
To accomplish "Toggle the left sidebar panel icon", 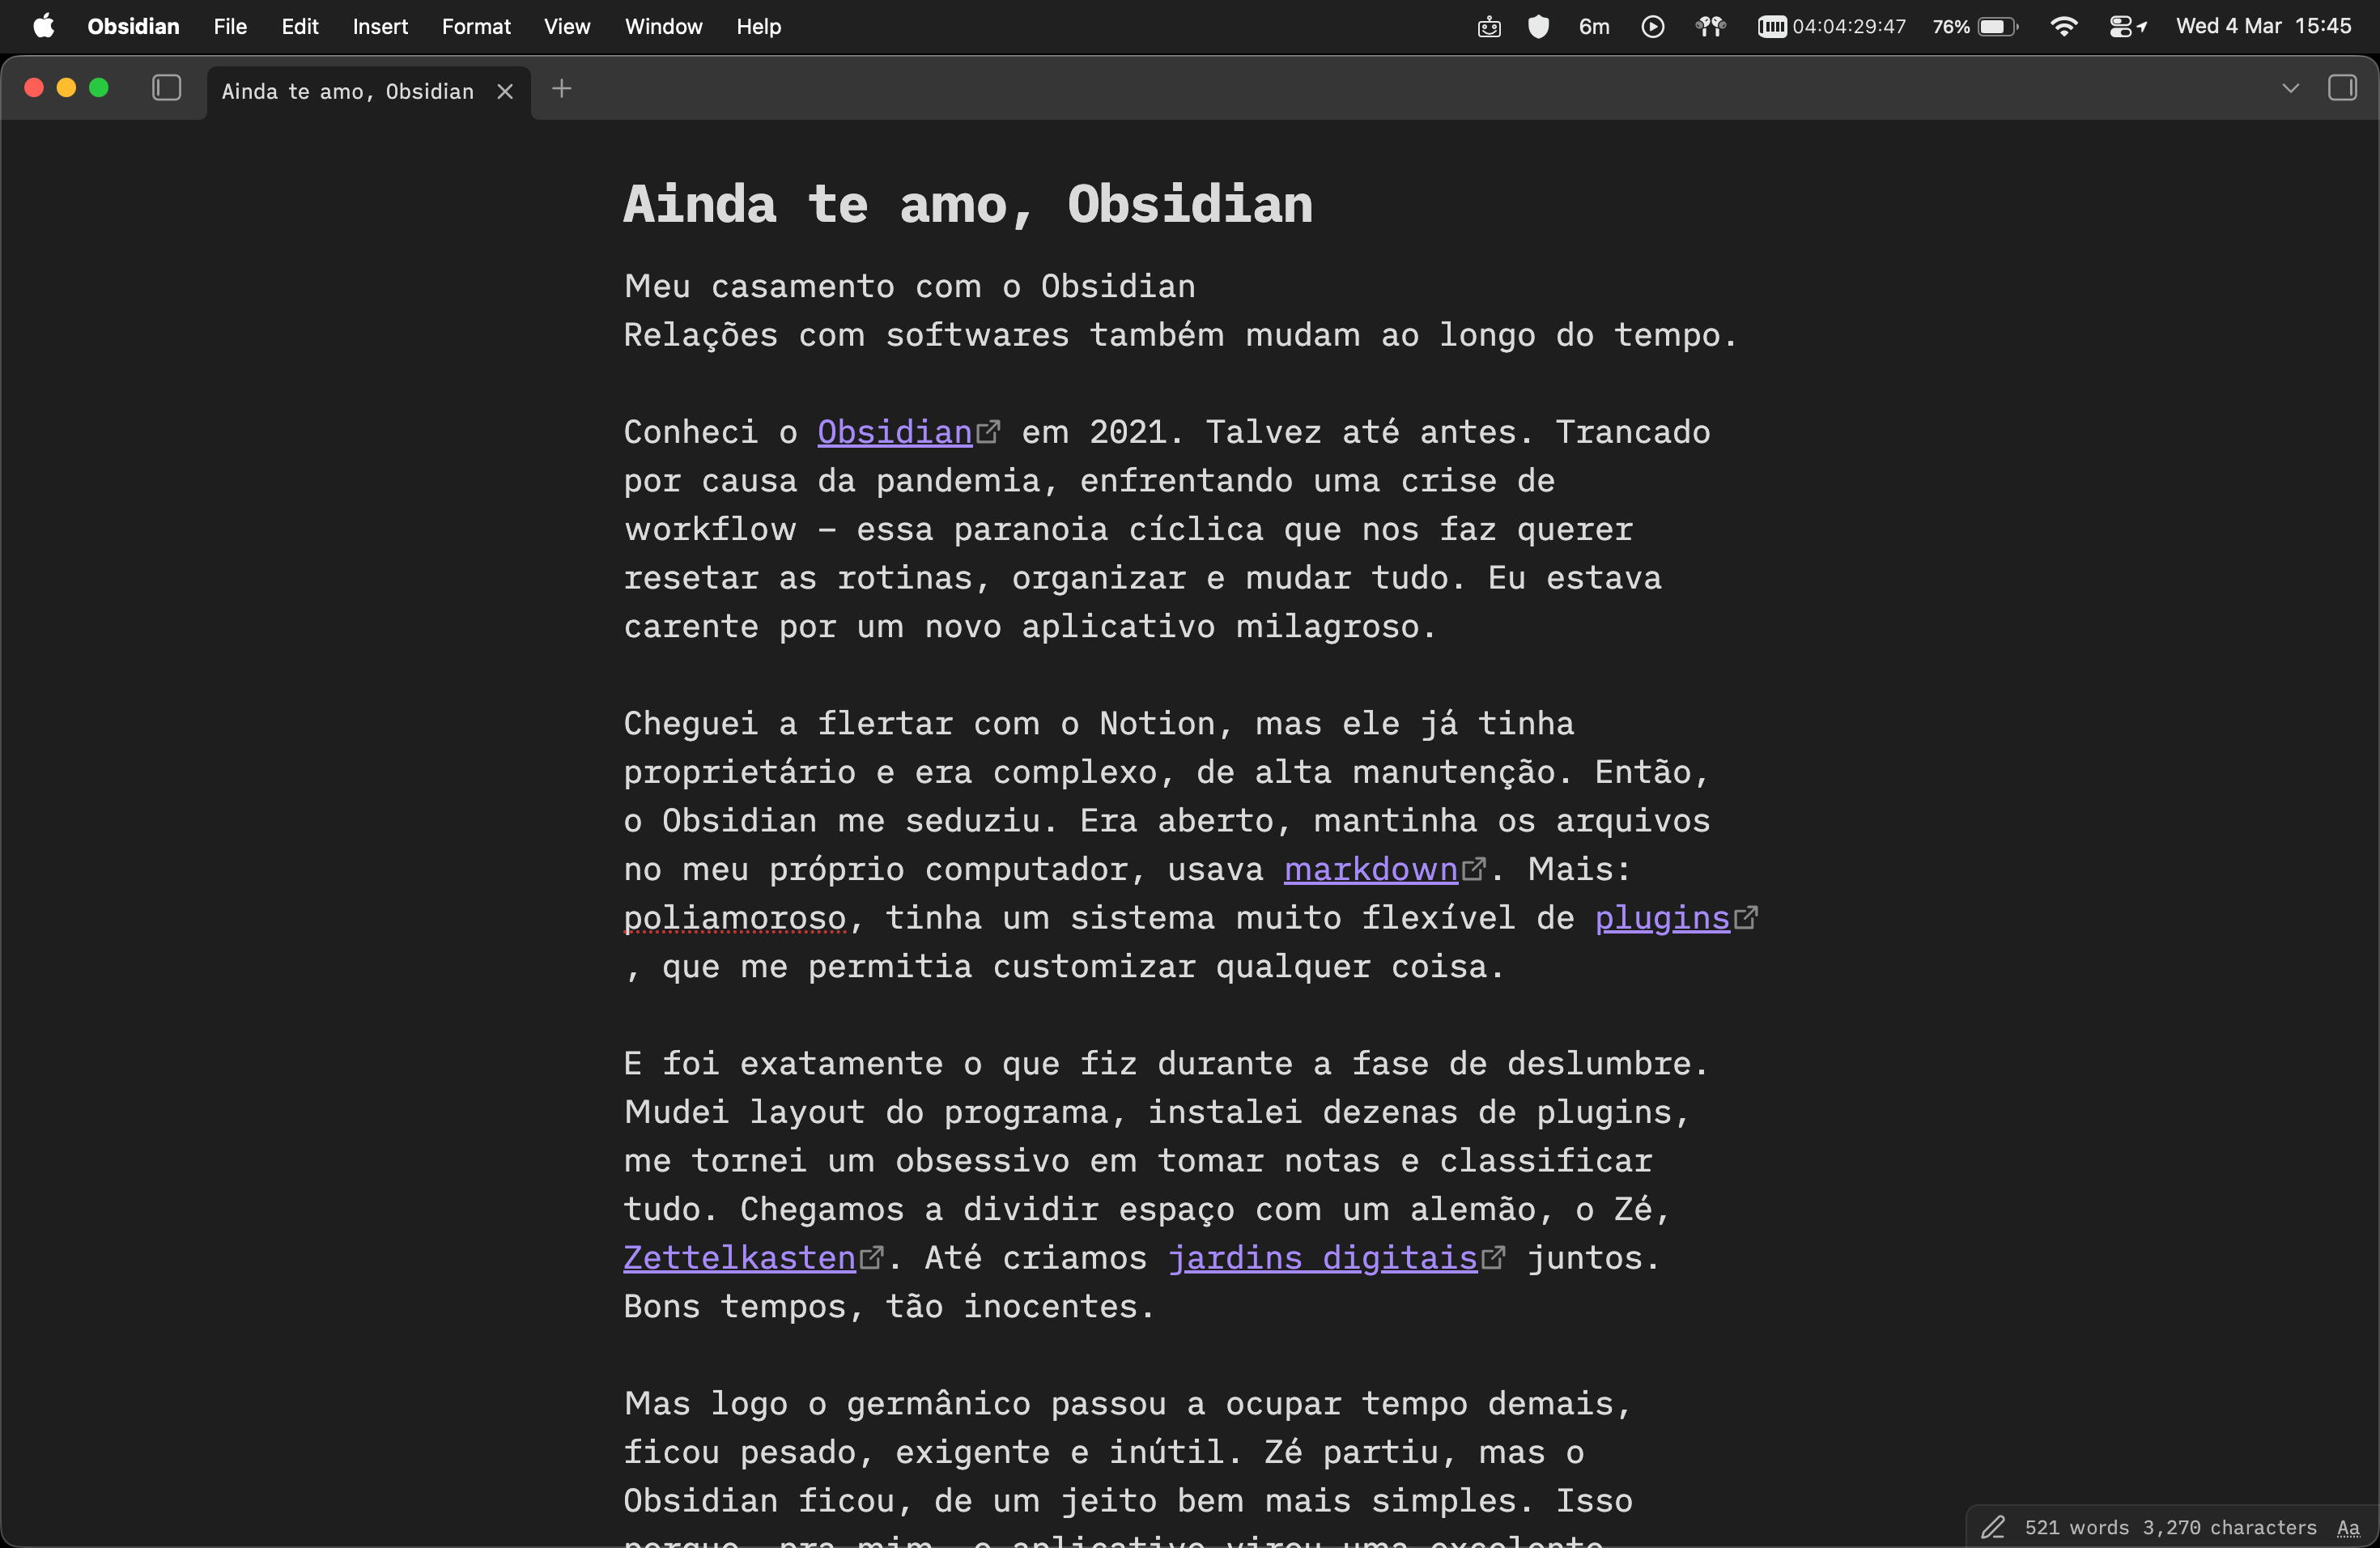I will (166, 88).
